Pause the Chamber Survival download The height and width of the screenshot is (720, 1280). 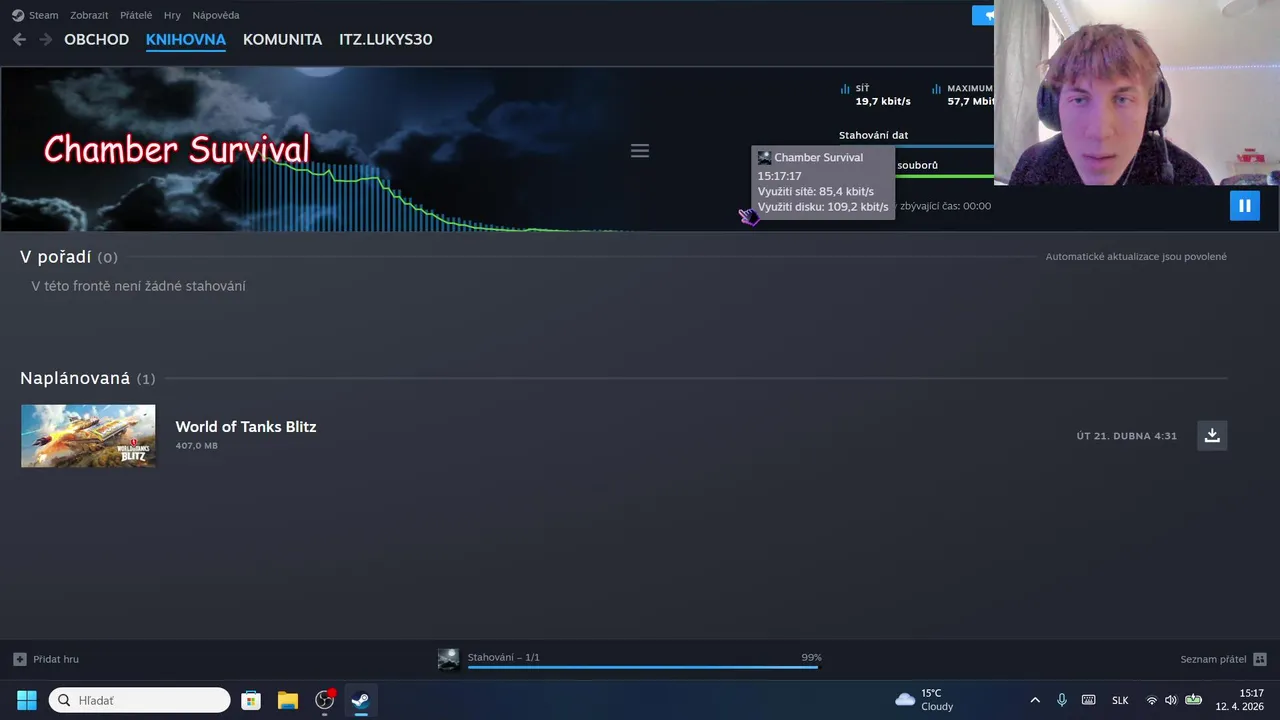[x=1245, y=206]
